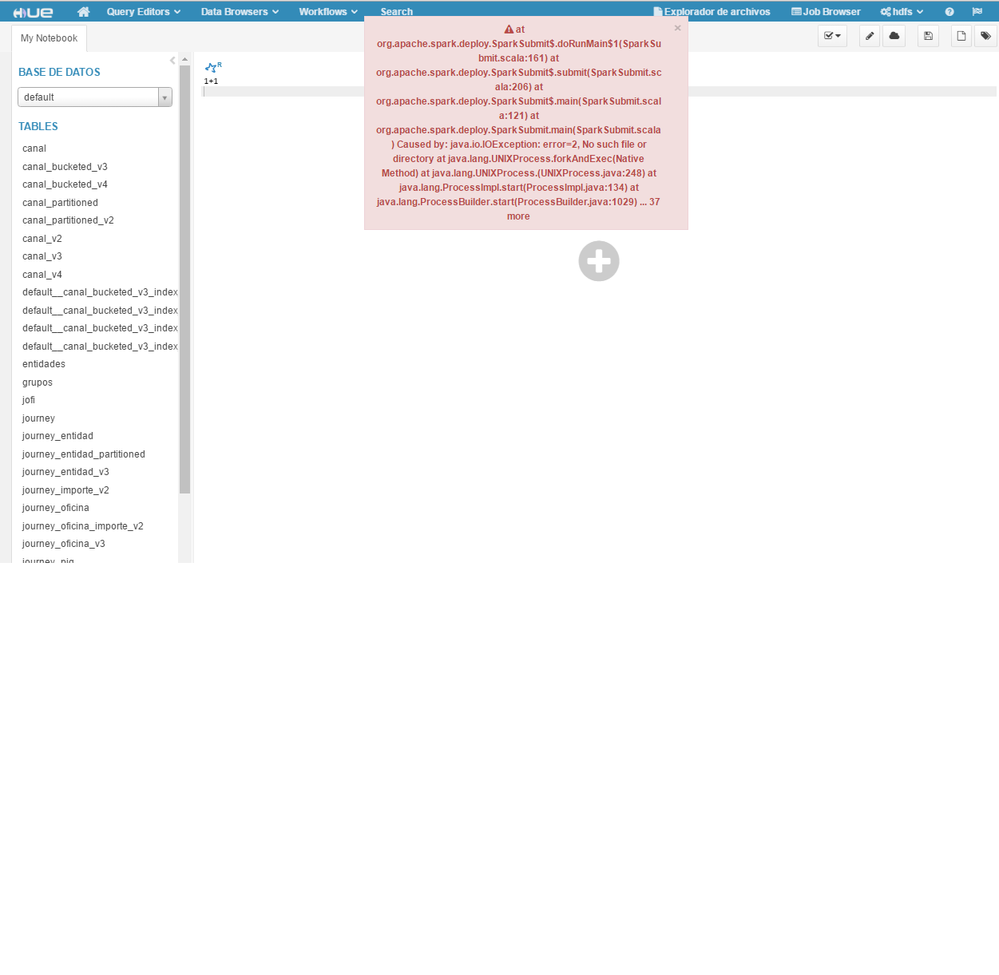Viewport: 999px width, 975px height.
Task: Save notebook with floppy disk icon
Action: point(928,36)
